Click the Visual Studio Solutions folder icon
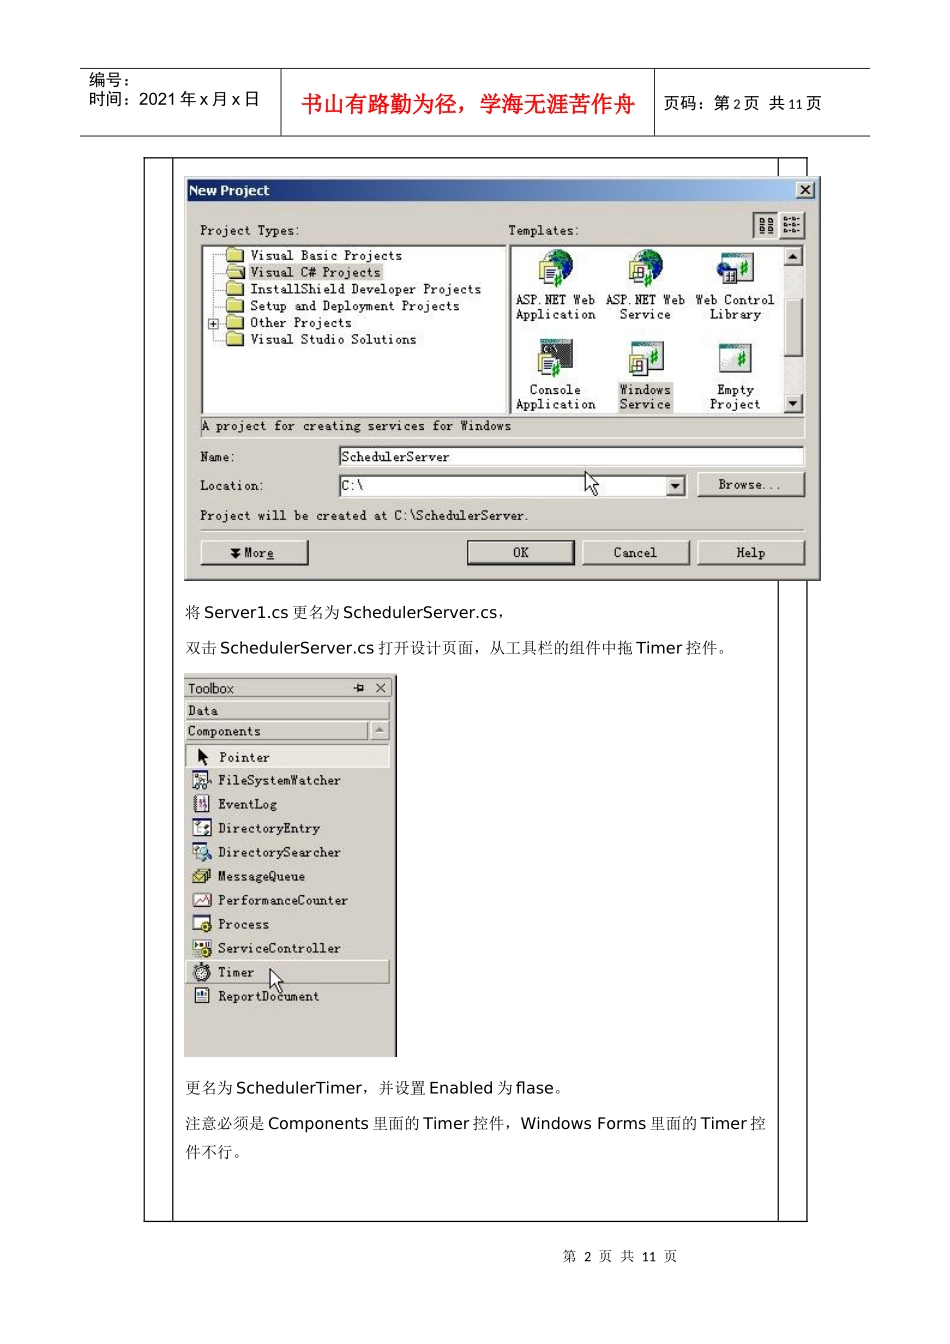950x1344 pixels. (x=235, y=339)
